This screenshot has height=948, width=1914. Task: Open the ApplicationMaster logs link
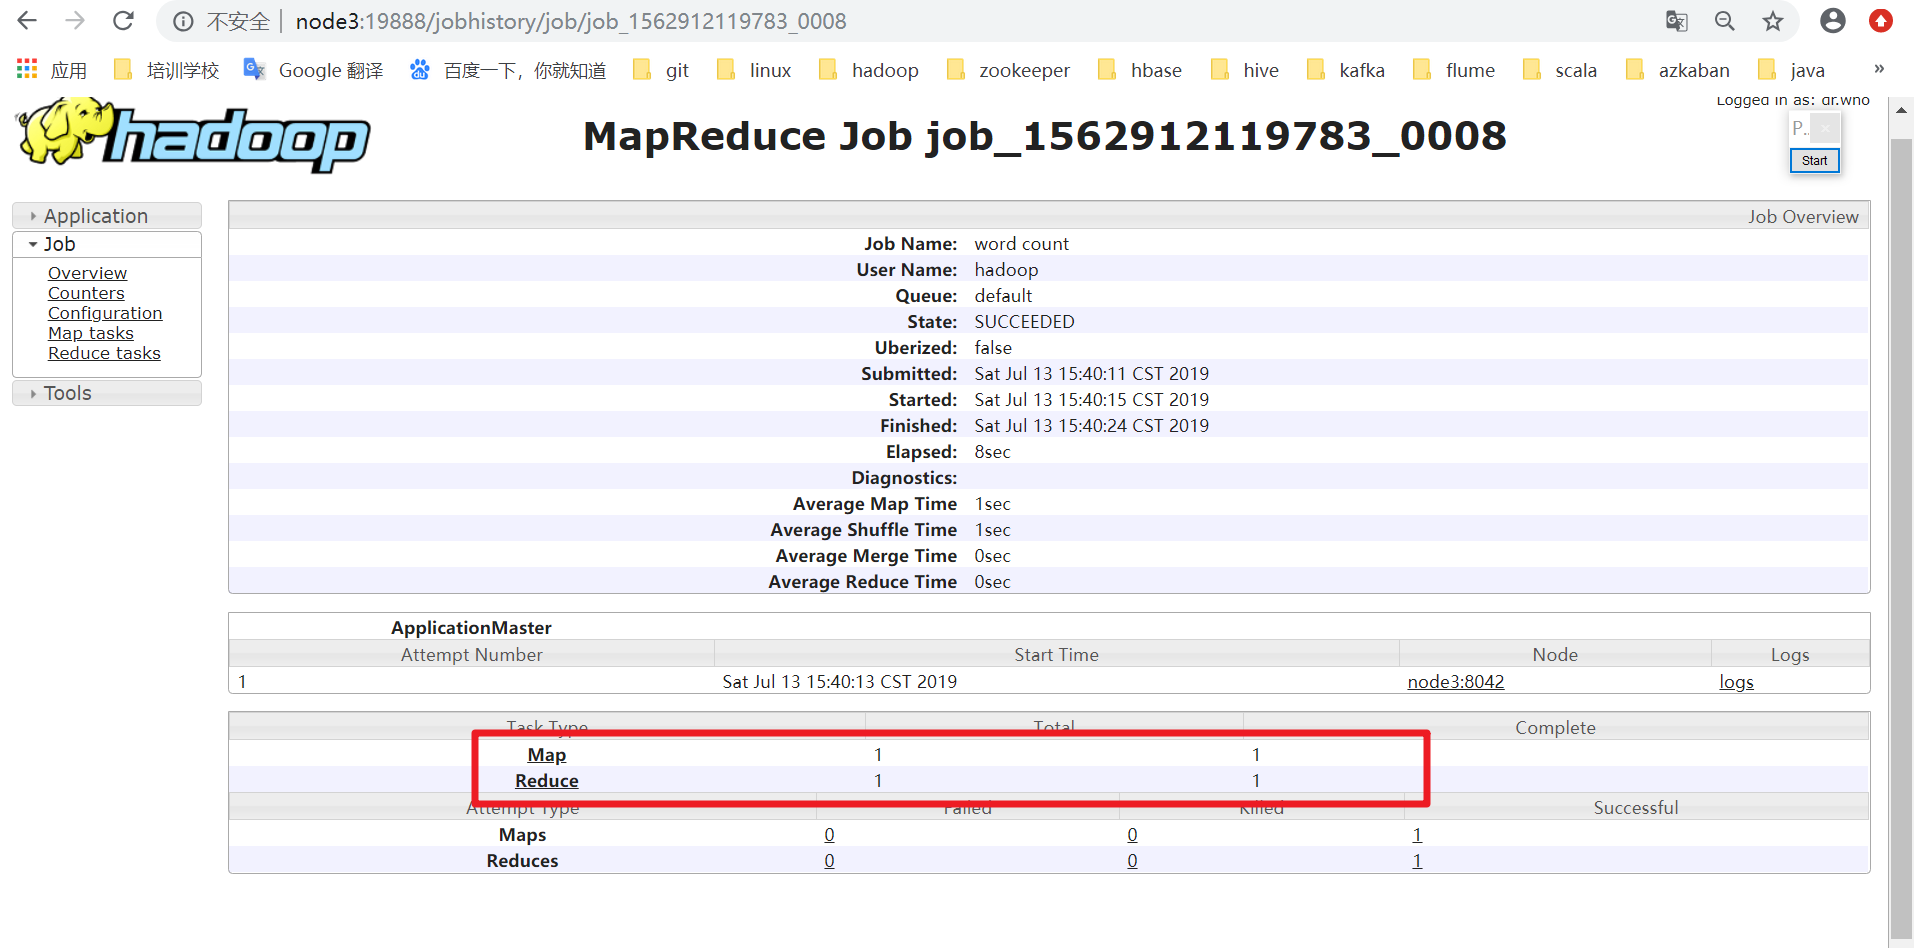(1736, 682)
